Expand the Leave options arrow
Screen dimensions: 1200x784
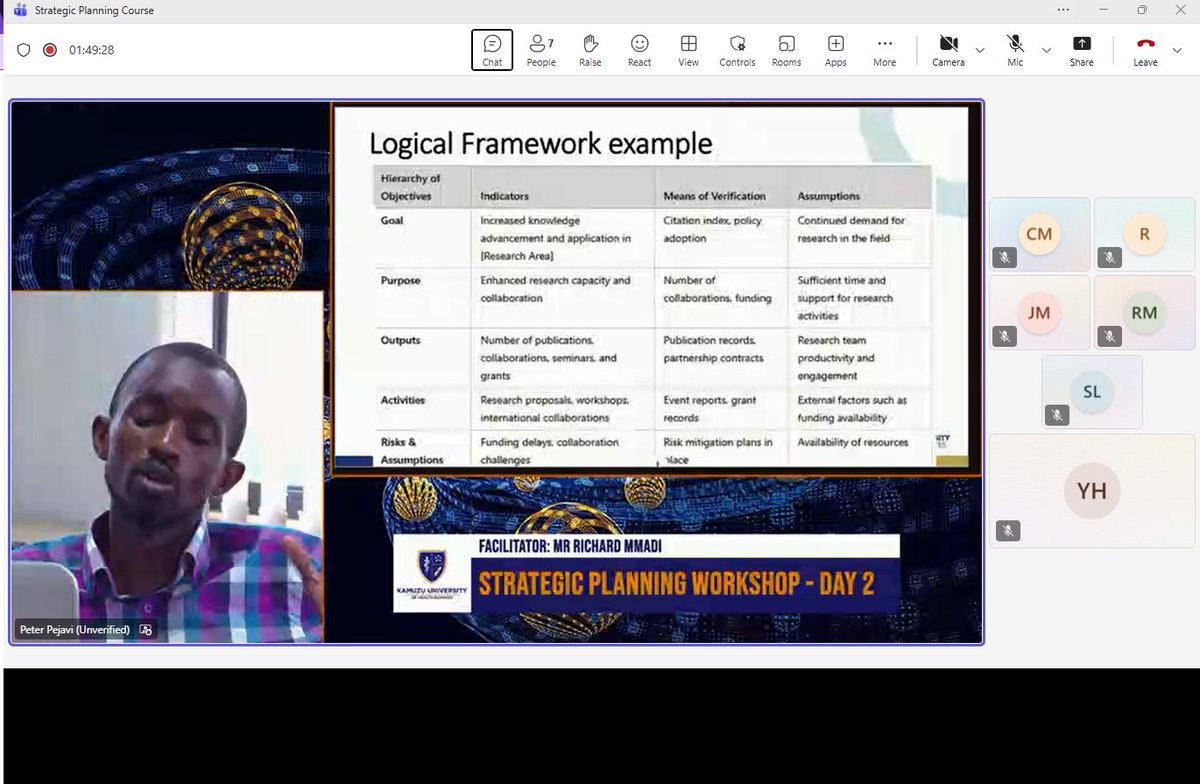1177,50
